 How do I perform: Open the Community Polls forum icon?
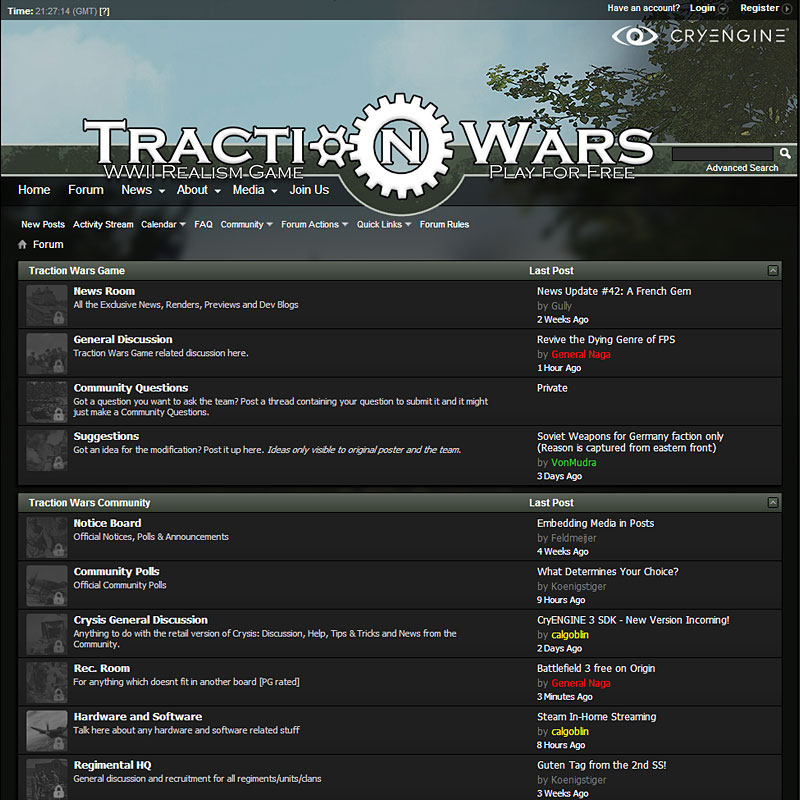pyautogui.click(x=47, y=586)
